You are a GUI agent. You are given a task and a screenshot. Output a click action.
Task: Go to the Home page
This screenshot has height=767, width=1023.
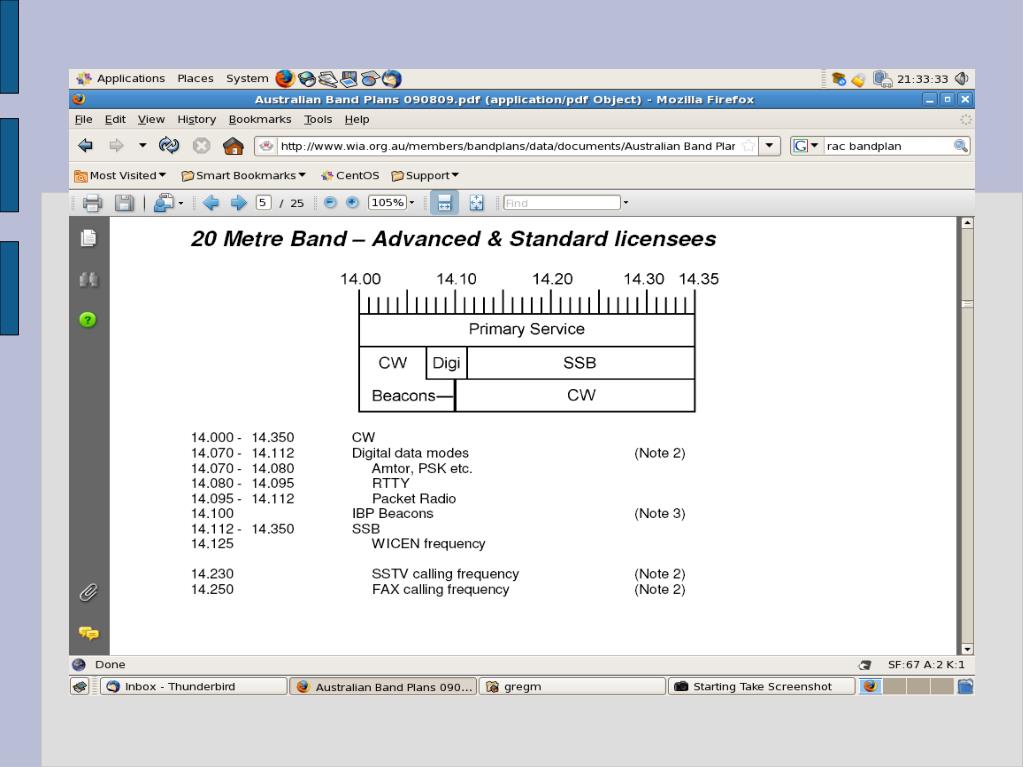coord(233,145)
